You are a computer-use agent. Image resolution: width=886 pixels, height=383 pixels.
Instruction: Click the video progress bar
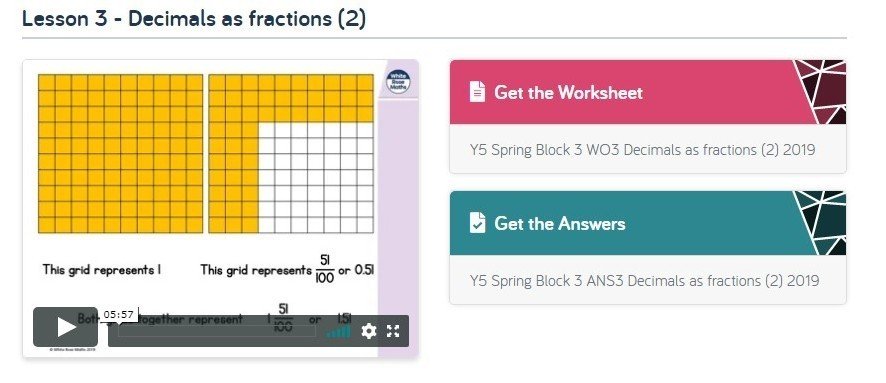point(216,331)
